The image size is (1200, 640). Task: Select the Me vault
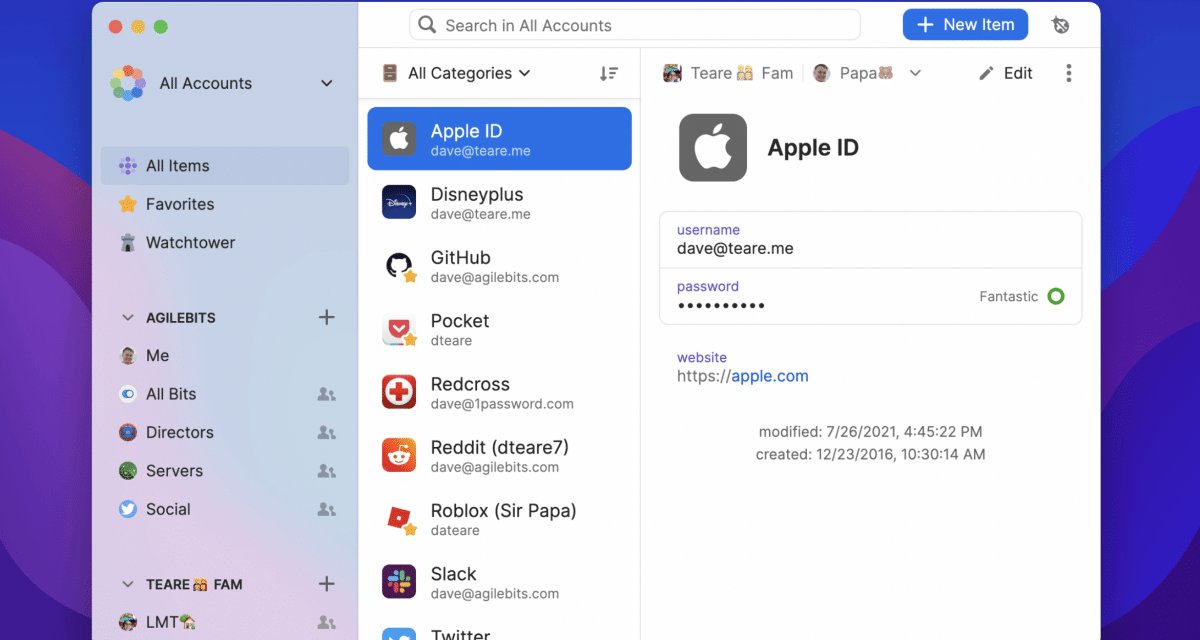point(225,355)
